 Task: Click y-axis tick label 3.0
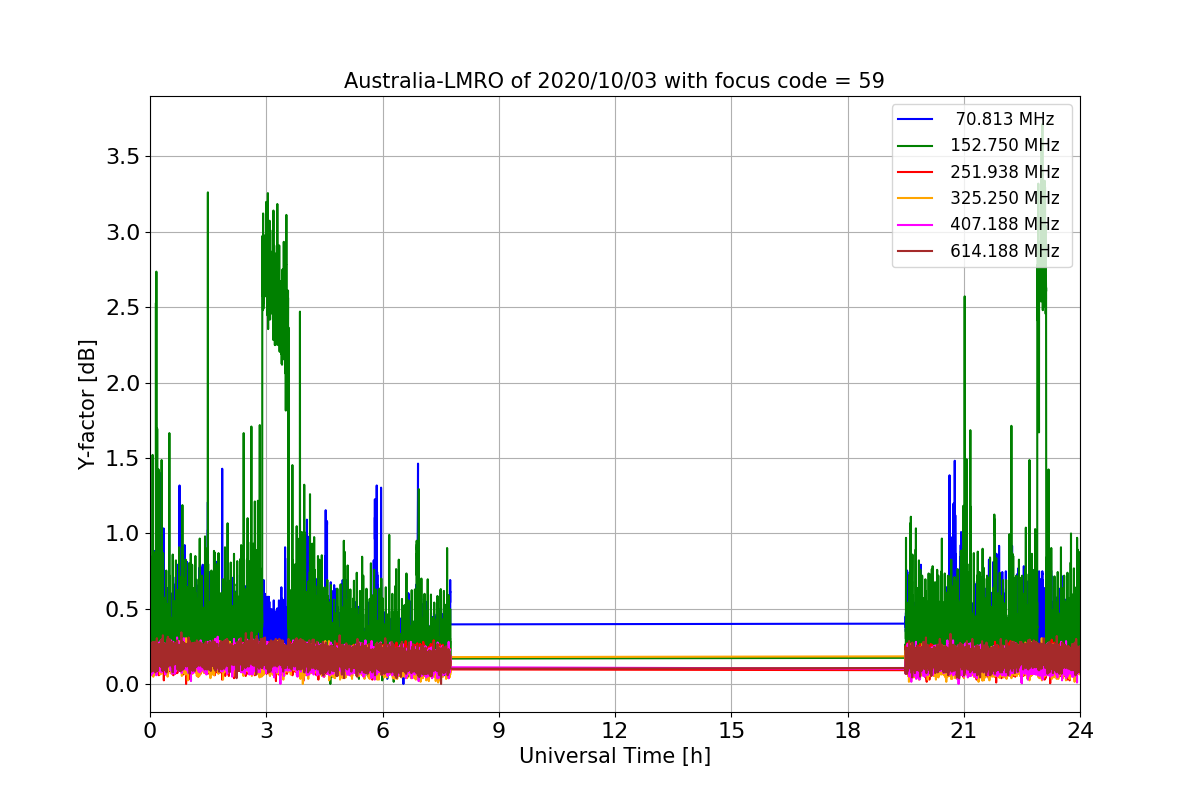click(x=122, y=232)
